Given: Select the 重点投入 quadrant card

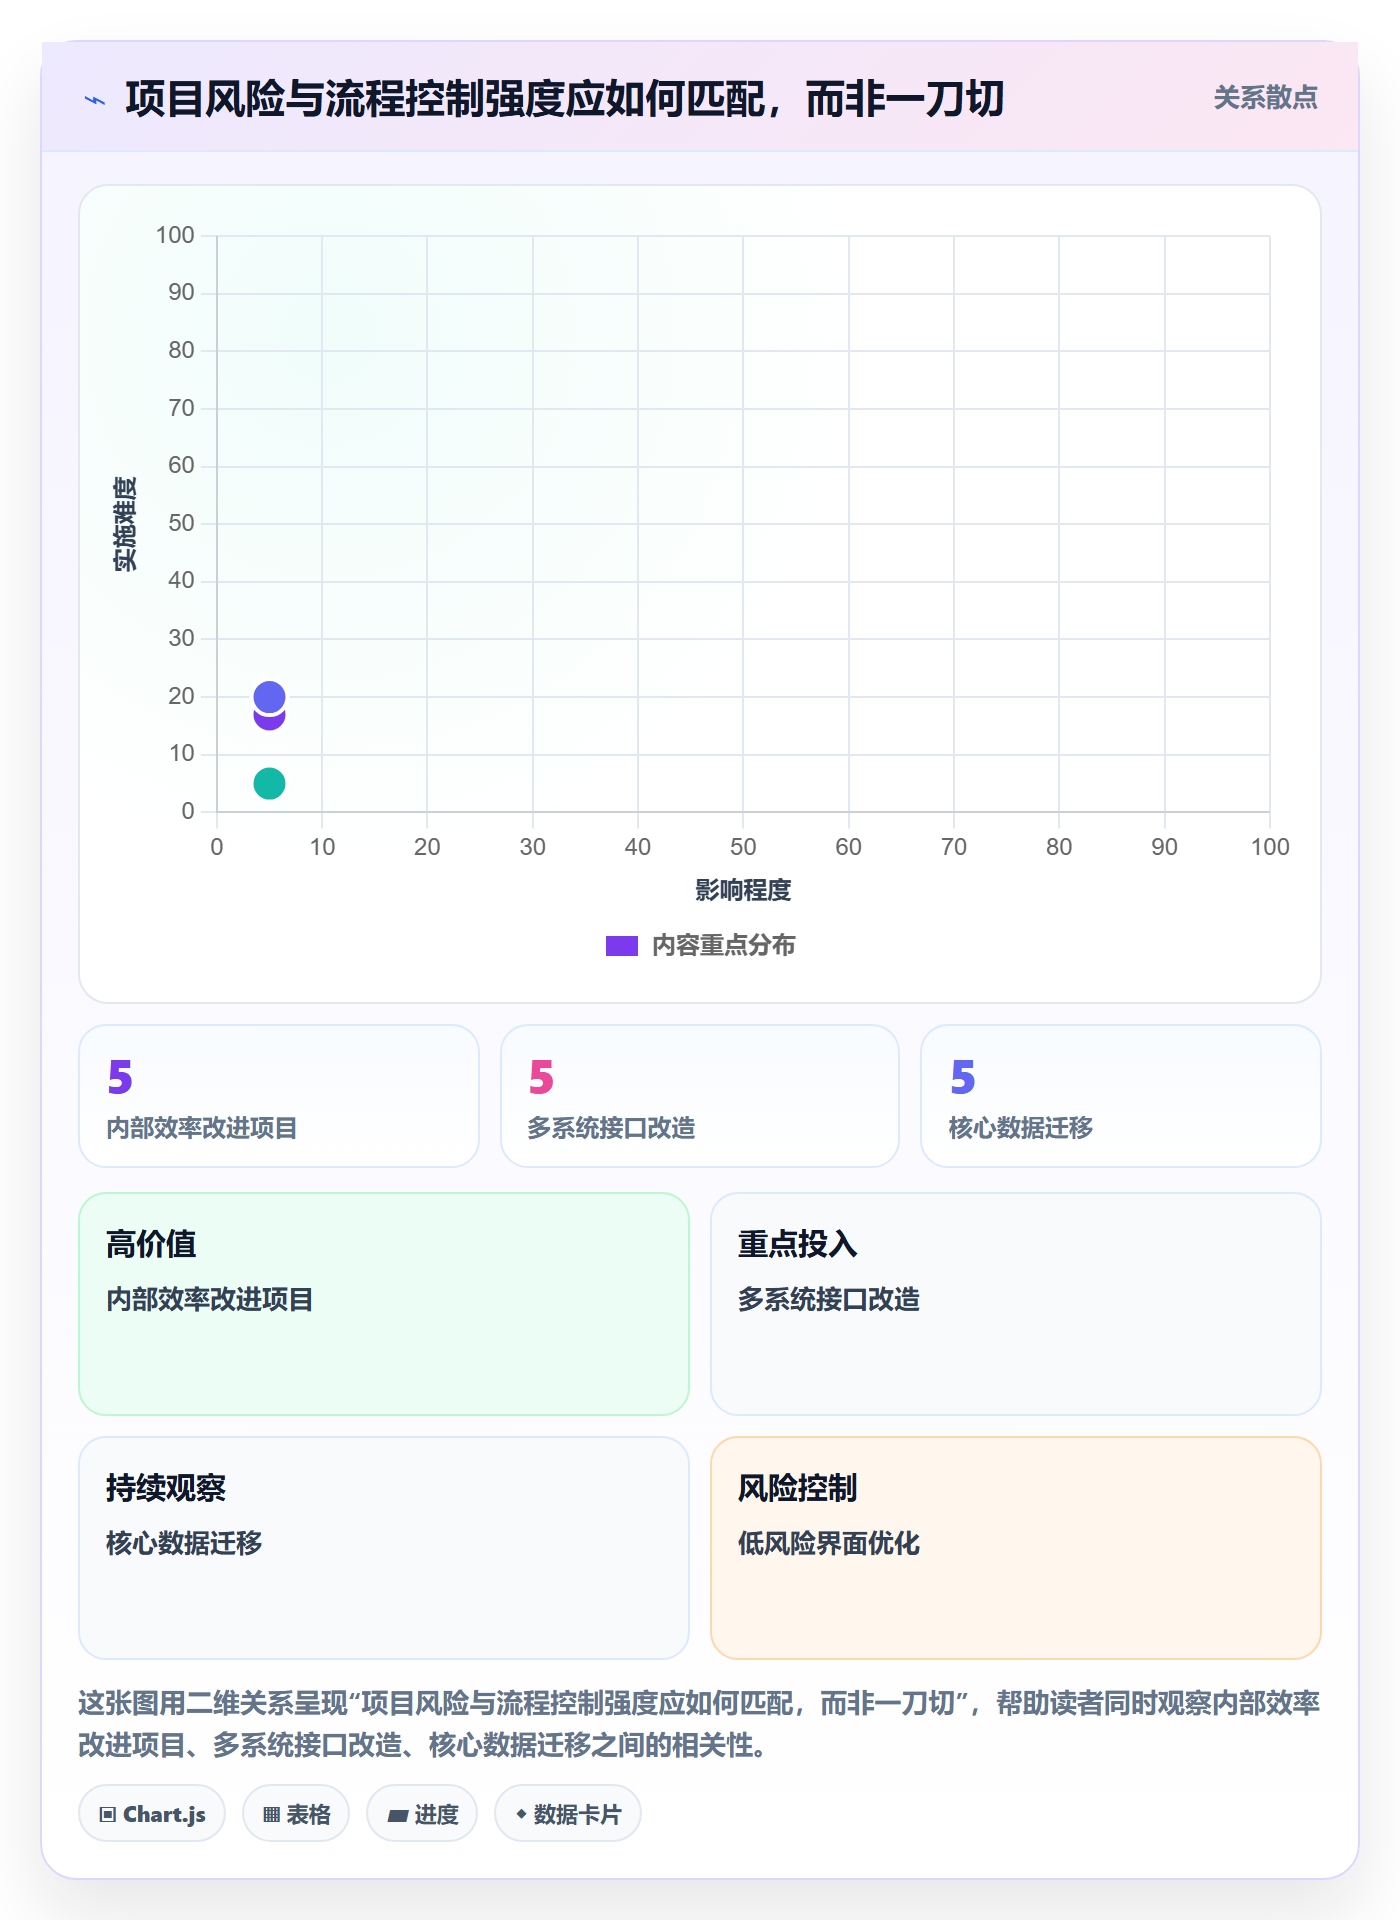Looking at the screenshot, I should 1016,1304.
